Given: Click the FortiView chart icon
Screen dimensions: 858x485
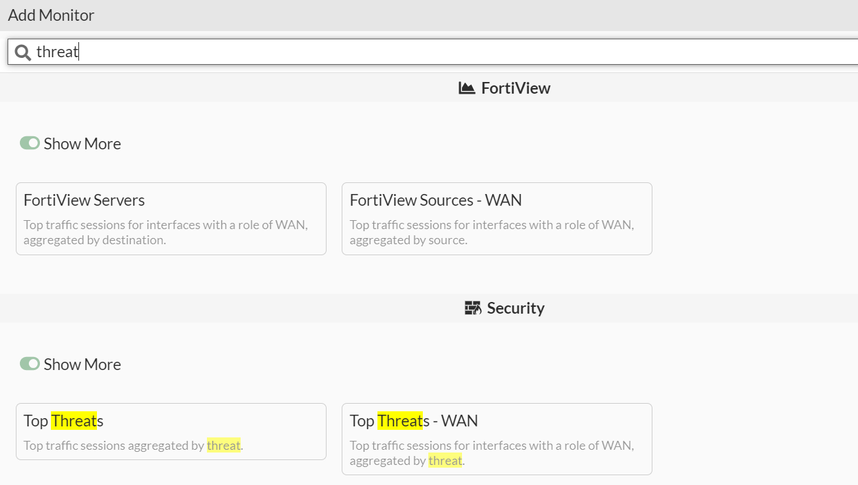Looking at the screenshot, I should tap(466, 88).
